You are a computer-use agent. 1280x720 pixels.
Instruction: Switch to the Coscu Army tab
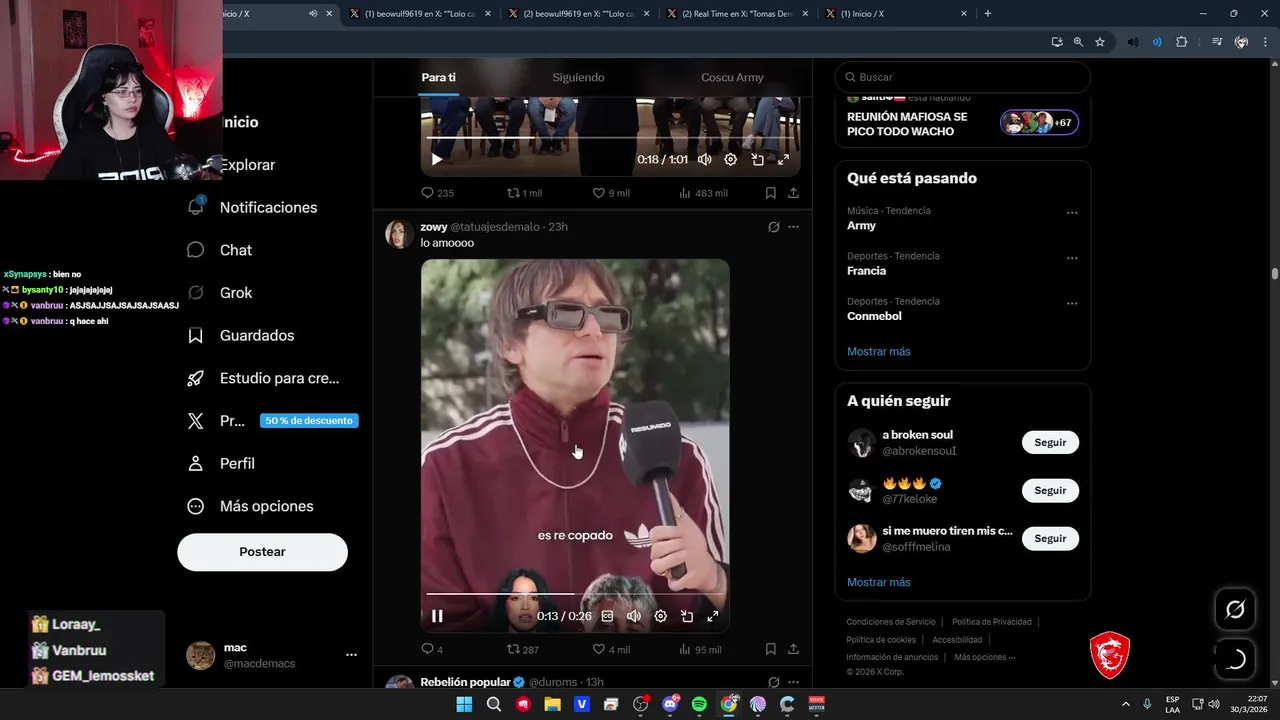coord(732,77)
